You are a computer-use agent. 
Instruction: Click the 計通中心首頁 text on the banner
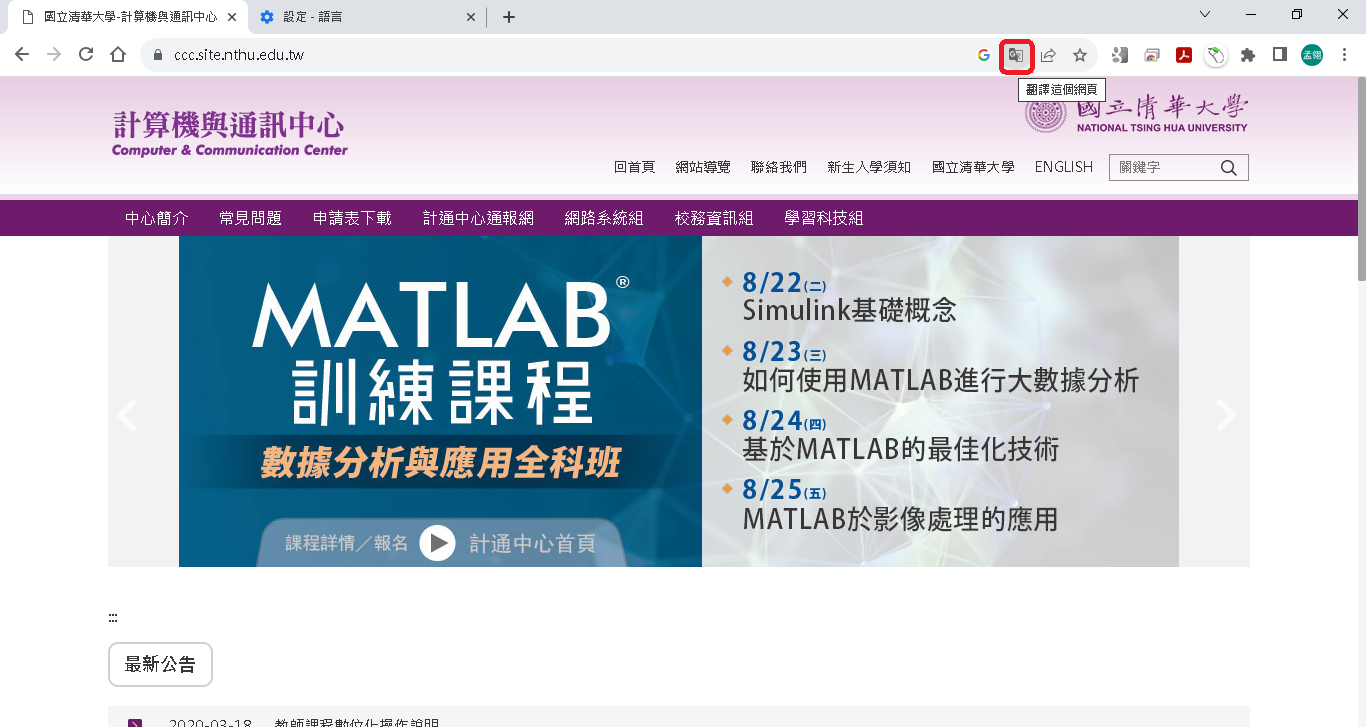click(533, 543)
